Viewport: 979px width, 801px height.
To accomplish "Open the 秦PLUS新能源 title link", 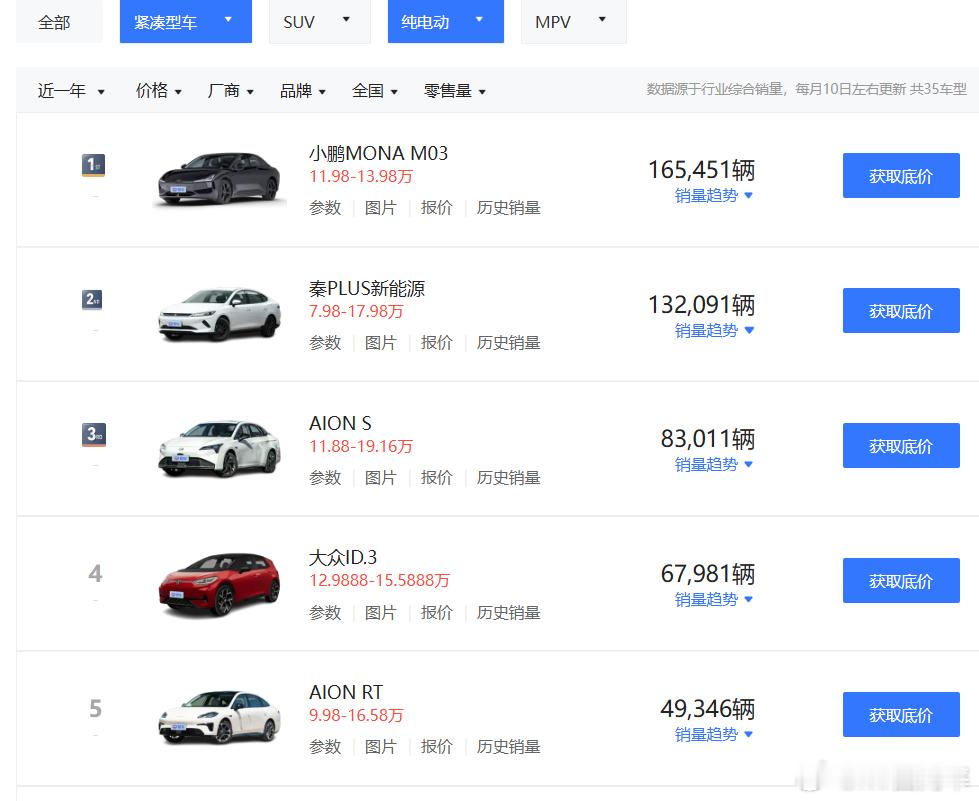I will pyautogui.click(x=367, y=288).
